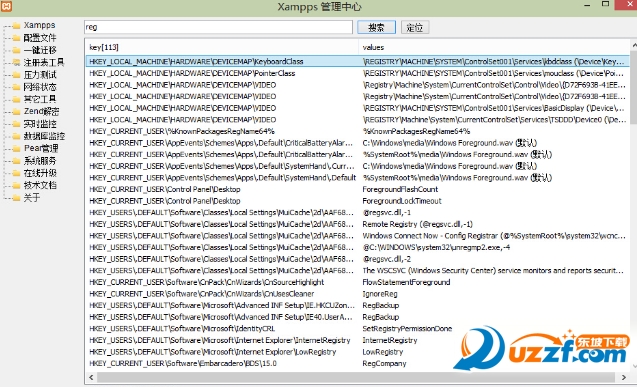637x387 pixels.
Task: Click the '@regsvc.dll,-2' value cell
Action: click(386, 259)
